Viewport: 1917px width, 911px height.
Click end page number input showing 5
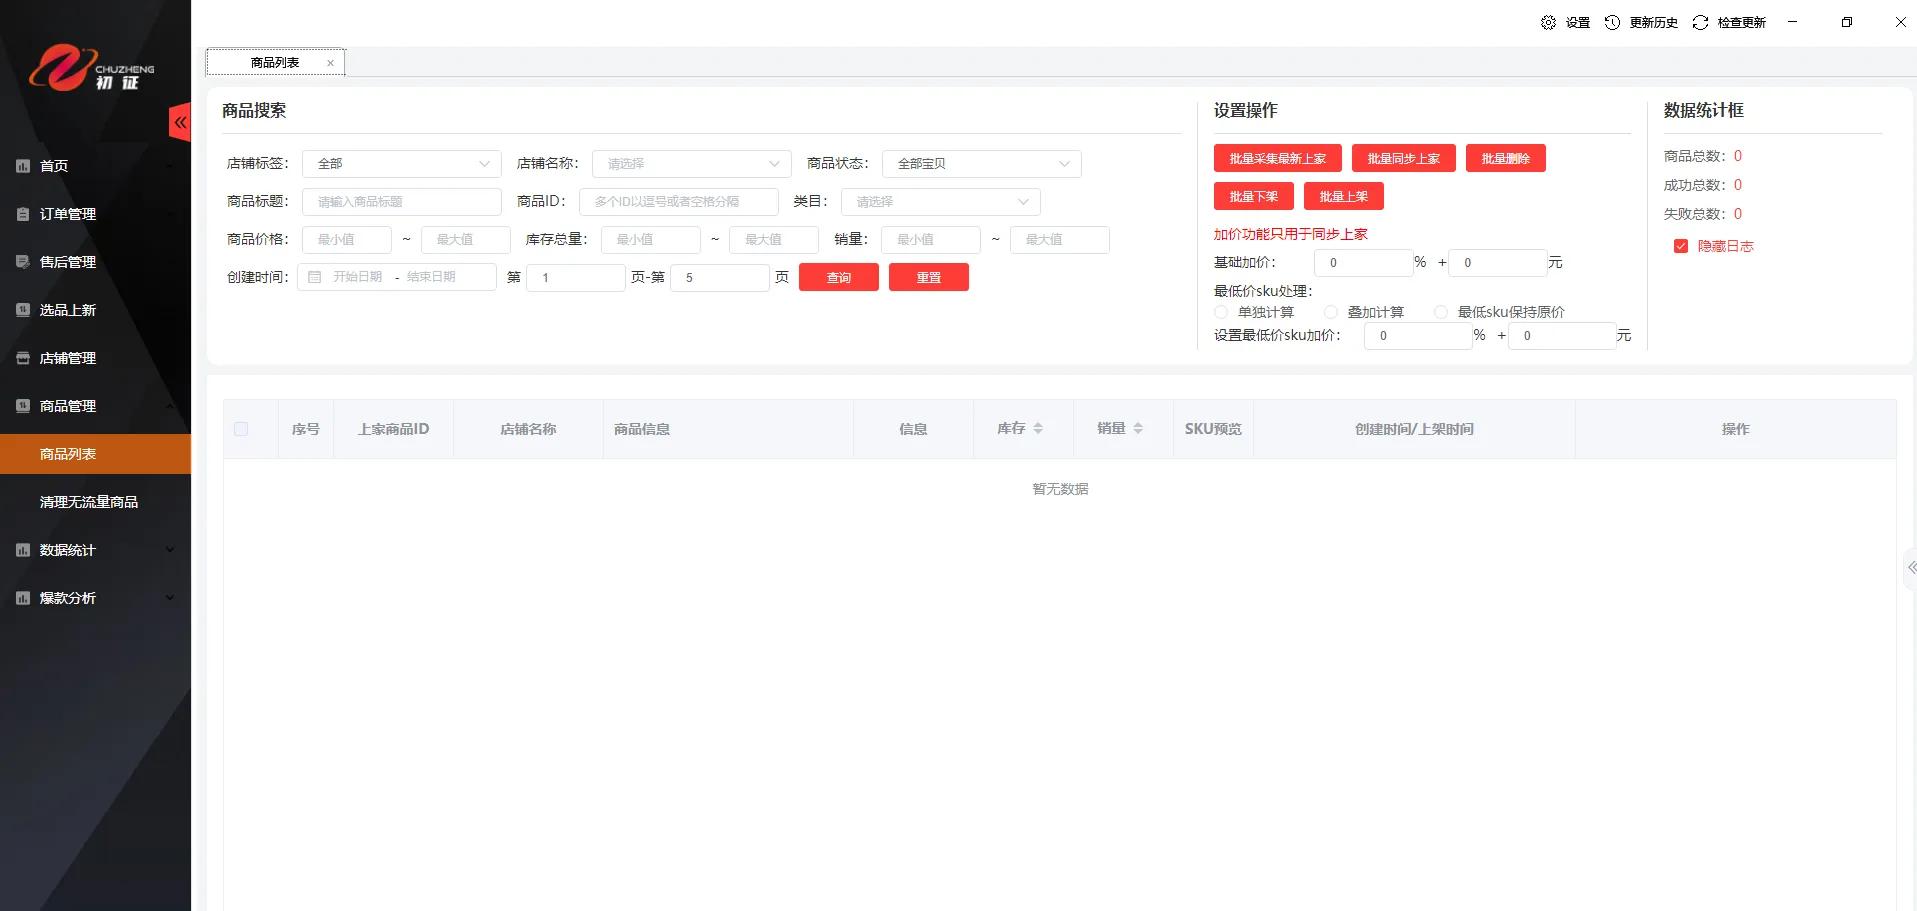click(720, 278)
